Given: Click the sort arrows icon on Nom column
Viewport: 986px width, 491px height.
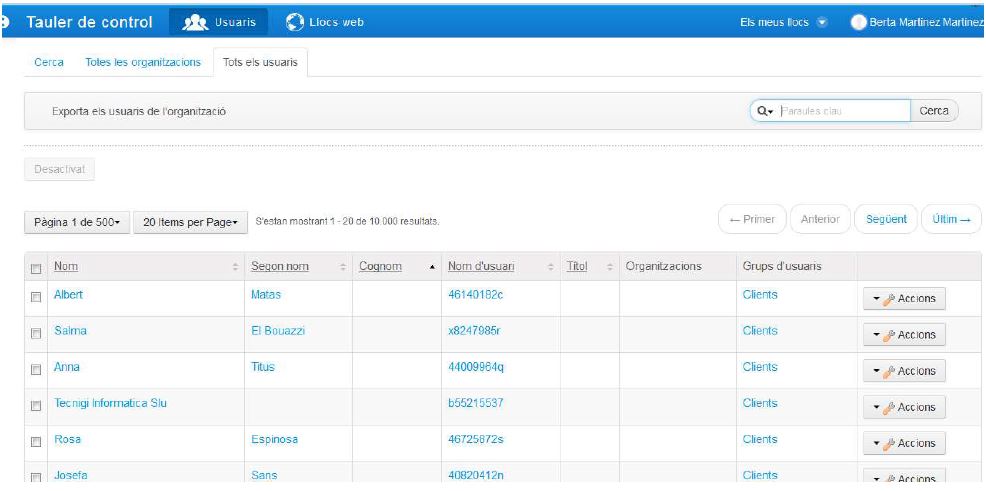Looking at the screenshot, I should [x=236, y=266].
